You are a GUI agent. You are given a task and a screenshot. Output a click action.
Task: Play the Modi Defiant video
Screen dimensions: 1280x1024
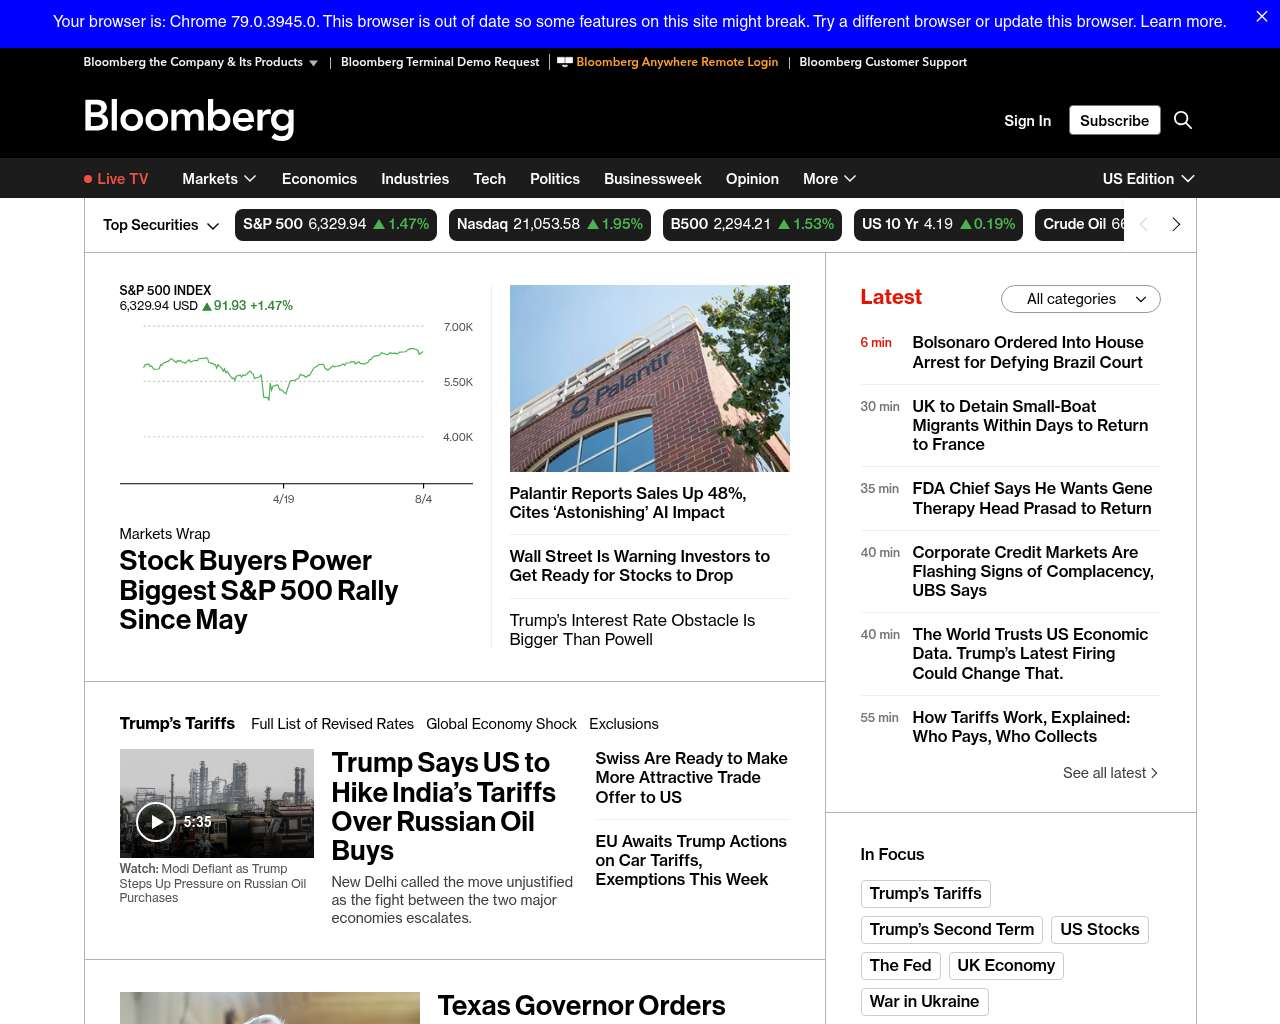pyautogui.click(x=156, y=822)
